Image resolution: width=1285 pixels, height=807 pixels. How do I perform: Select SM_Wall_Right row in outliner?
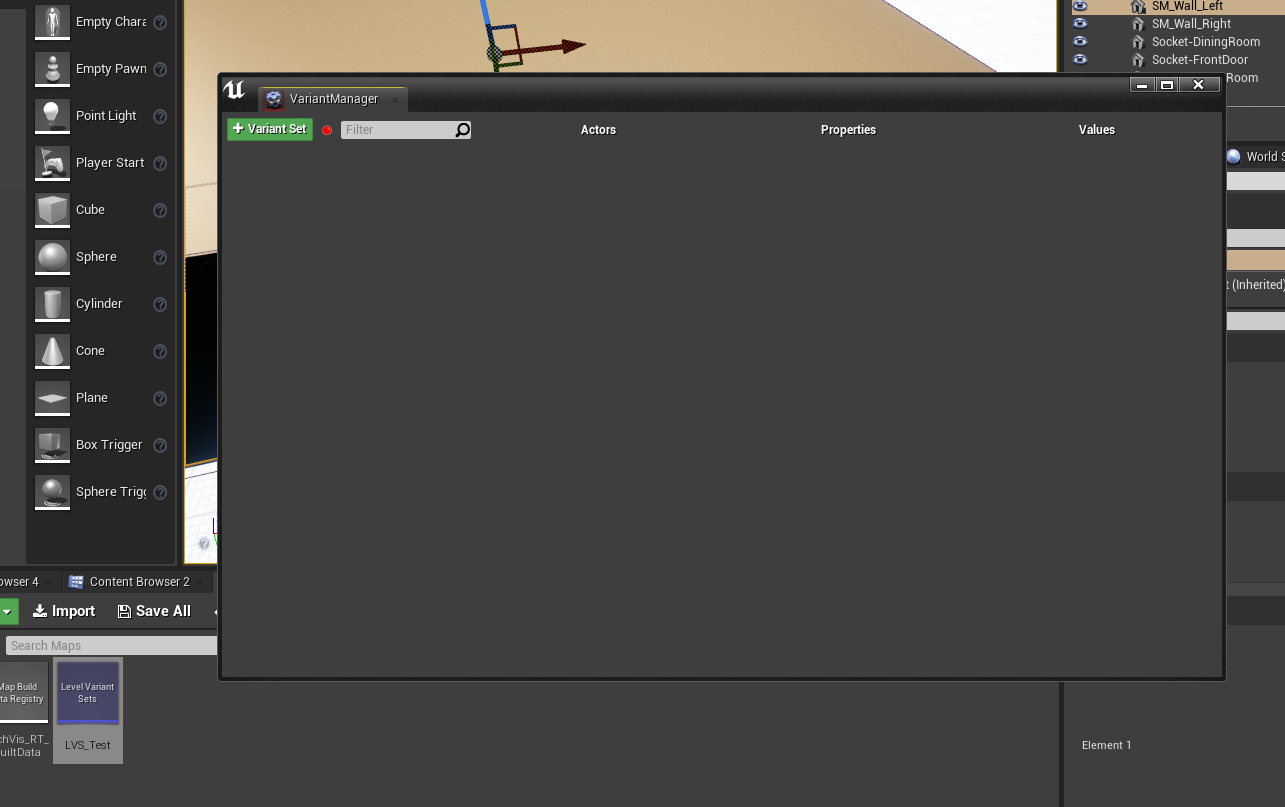1178,23
